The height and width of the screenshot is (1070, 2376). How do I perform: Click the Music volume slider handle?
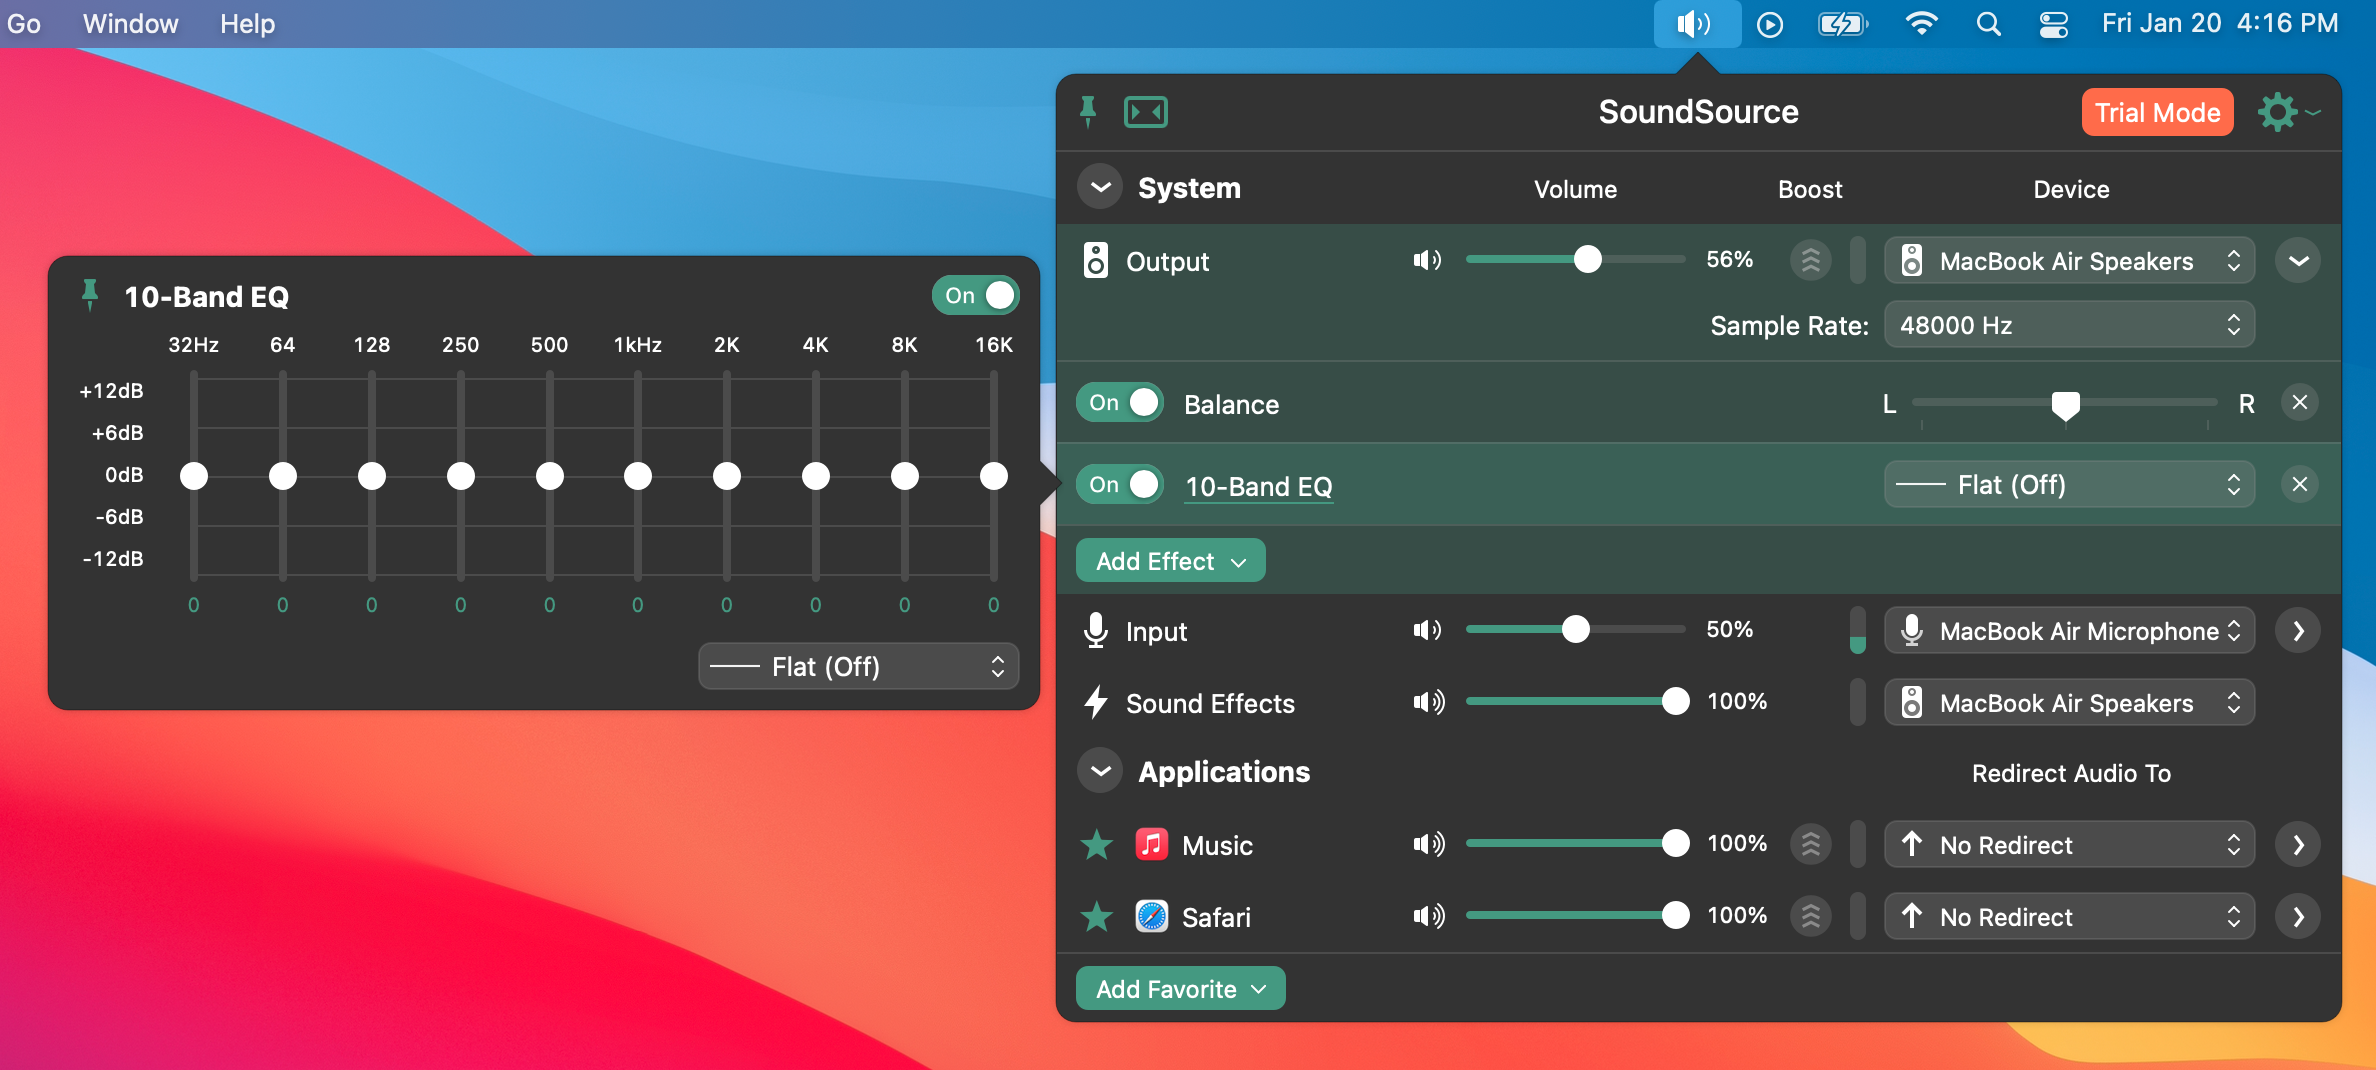click(x=1675, y=843)
